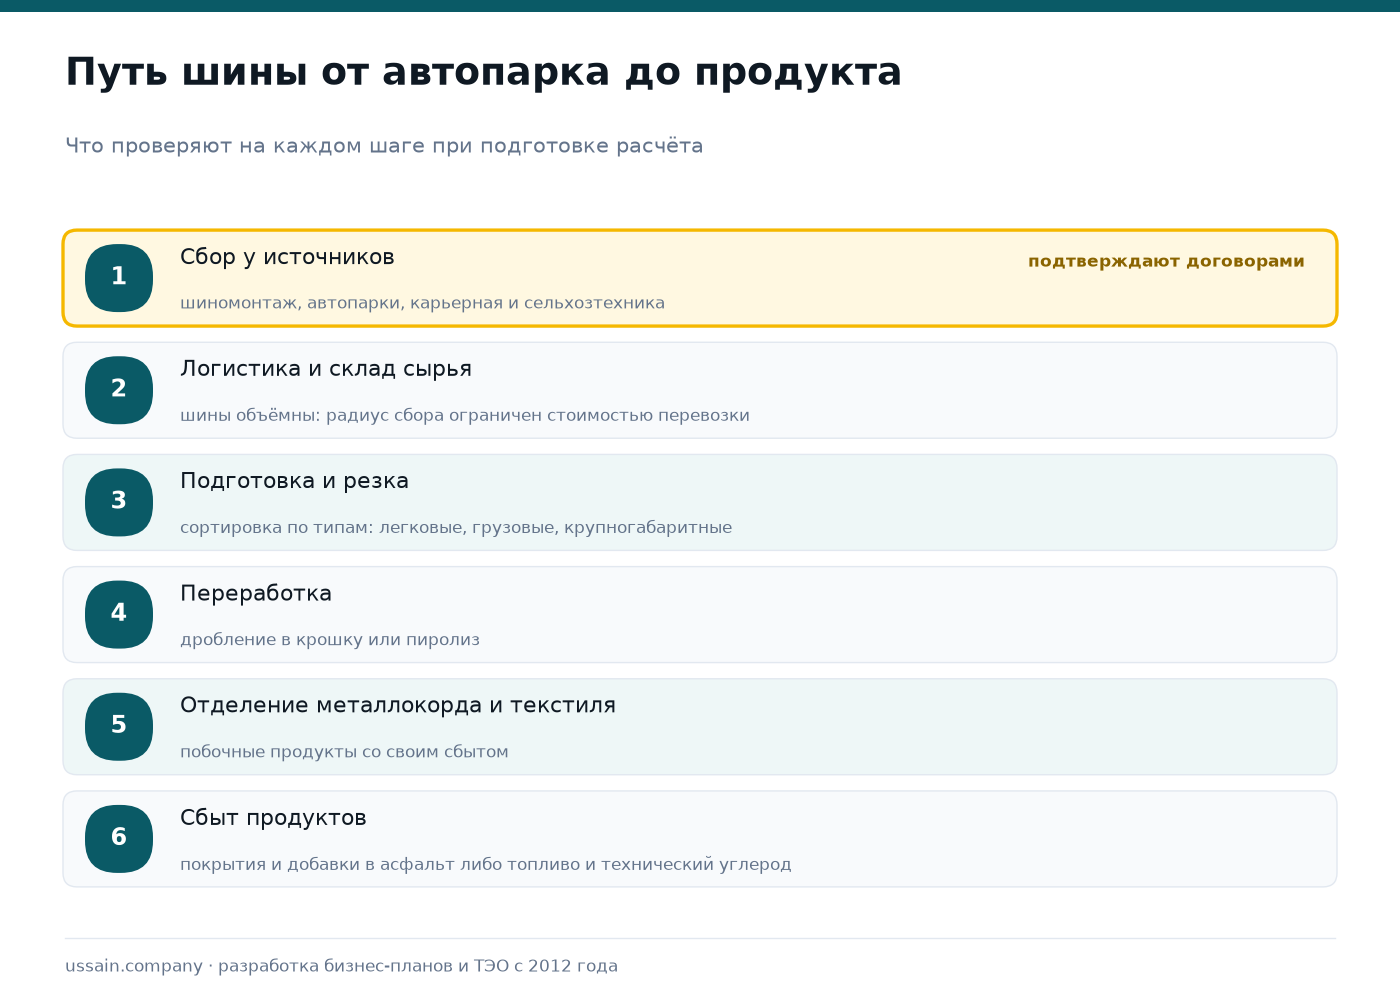
Task: Click the step title "Переработка"
Action: click(256, 593)
